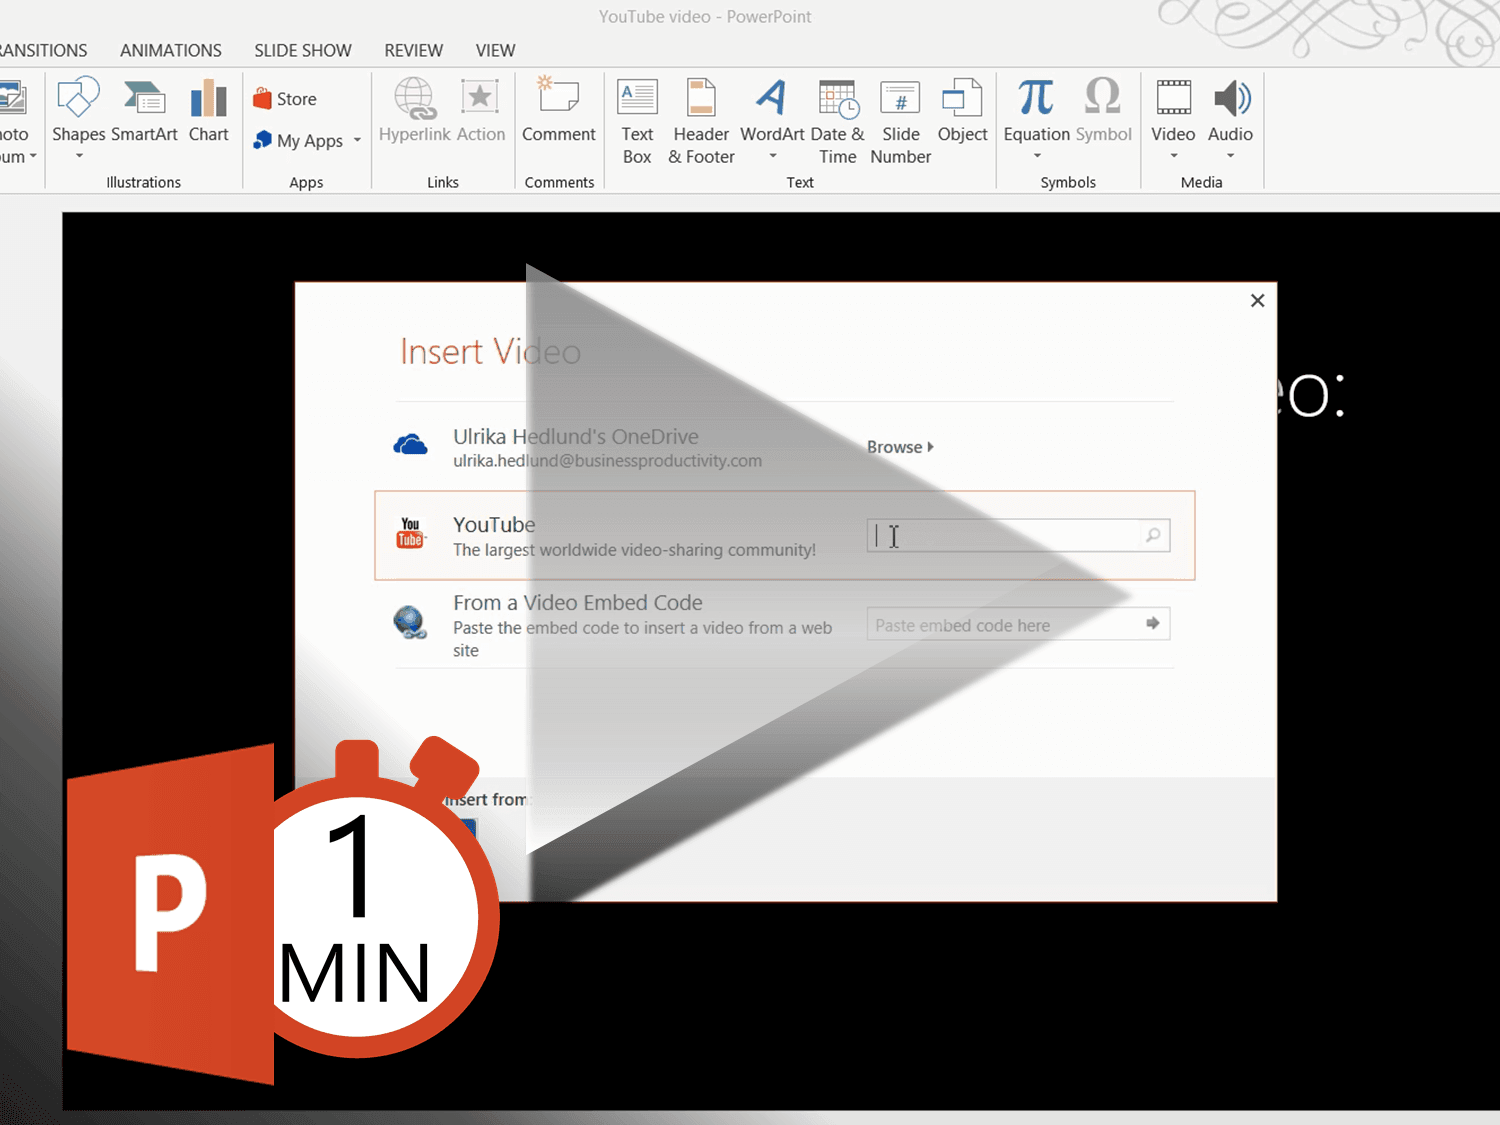This screenshot has height=1125, width=1500.
Task: Insert Slide Number
Action: point(900,121)
